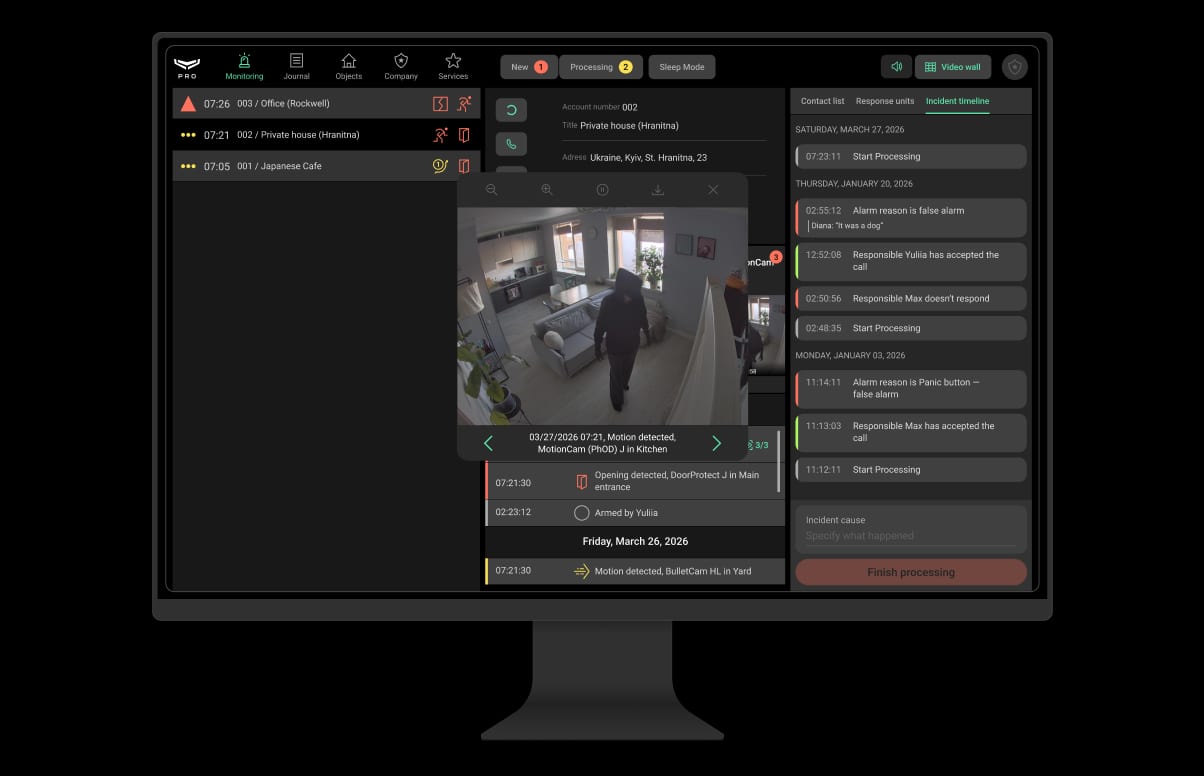Viewport: 1204px width, 776px height.
Task: Click the Motion detected BulletCam HL event
Action: coord(635,571)
